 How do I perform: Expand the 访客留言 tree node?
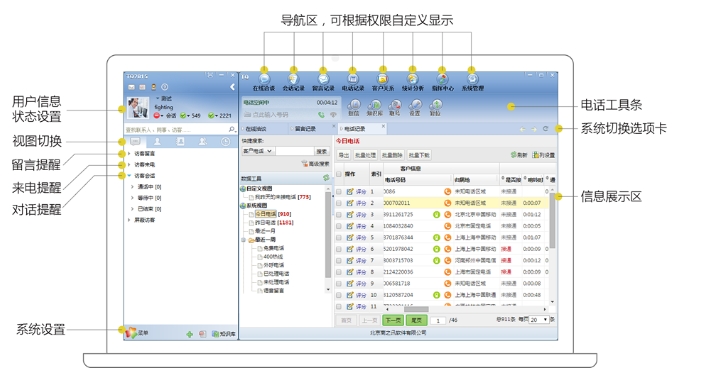(129, 154)
